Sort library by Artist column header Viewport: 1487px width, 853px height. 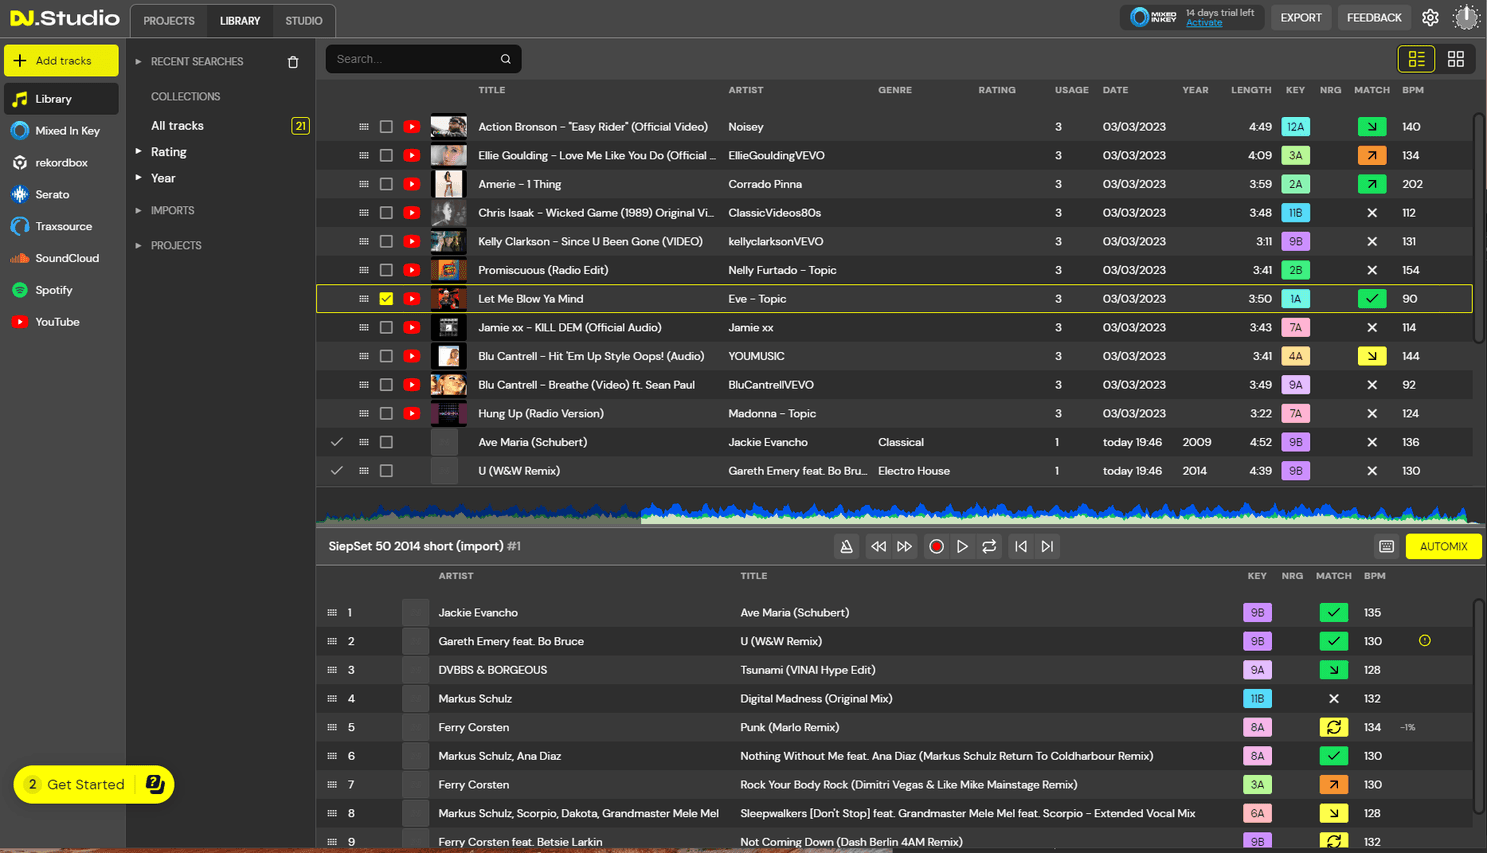[745, 90]
